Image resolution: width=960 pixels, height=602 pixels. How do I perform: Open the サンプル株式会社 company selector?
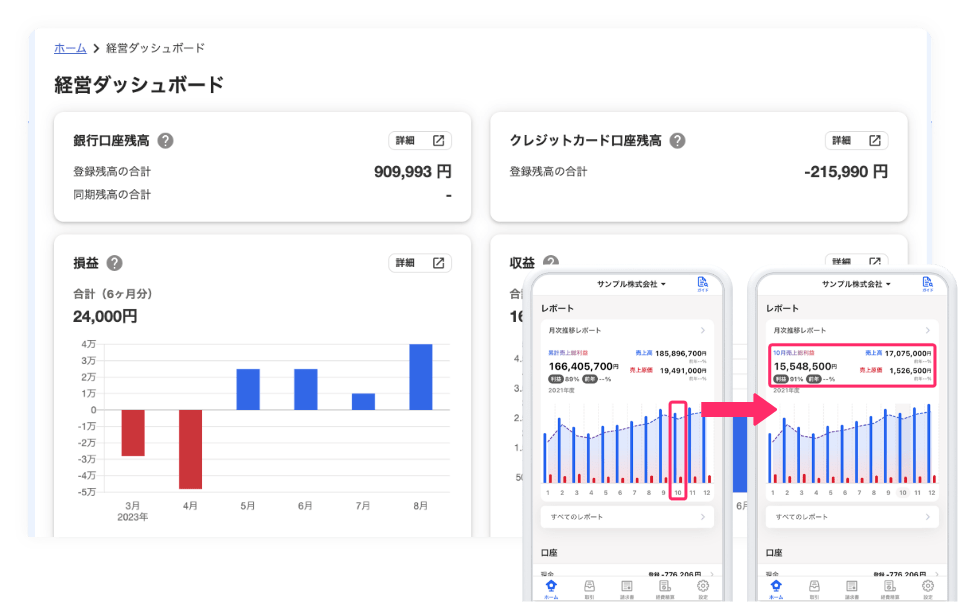pos(630,283)
